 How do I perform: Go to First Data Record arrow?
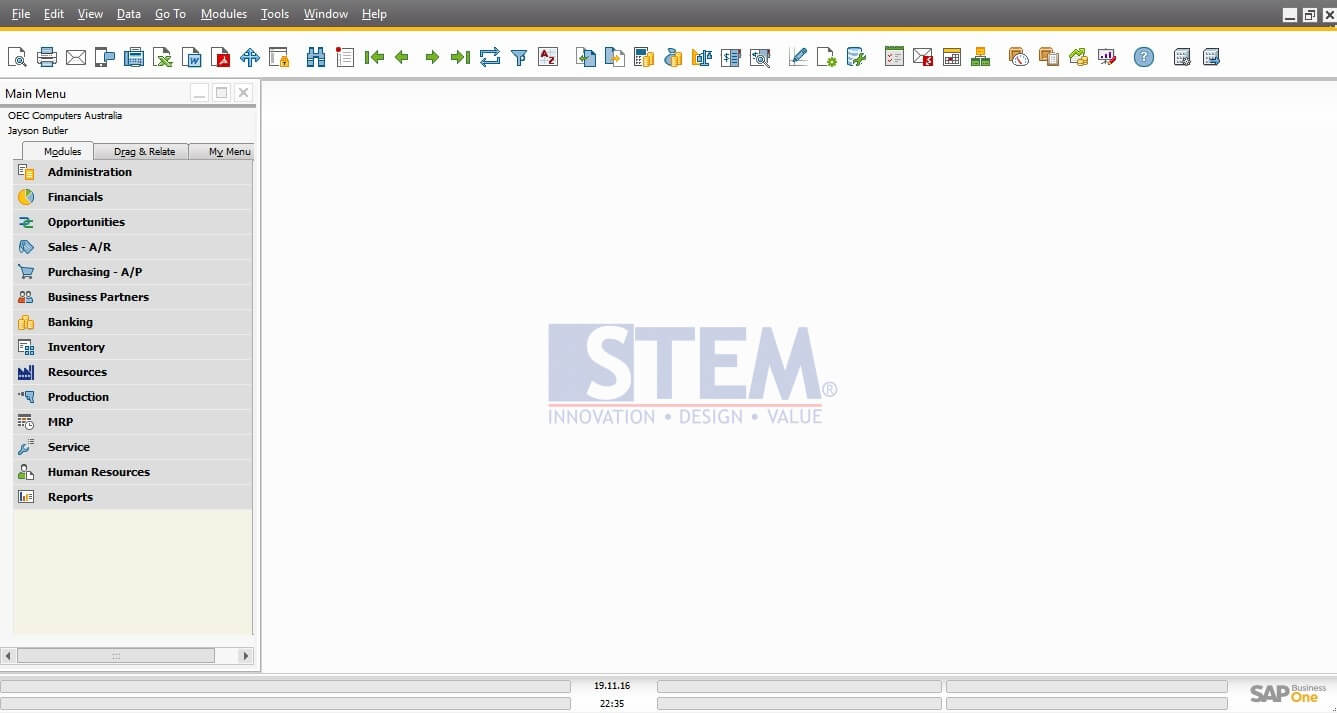click(374, 57)
